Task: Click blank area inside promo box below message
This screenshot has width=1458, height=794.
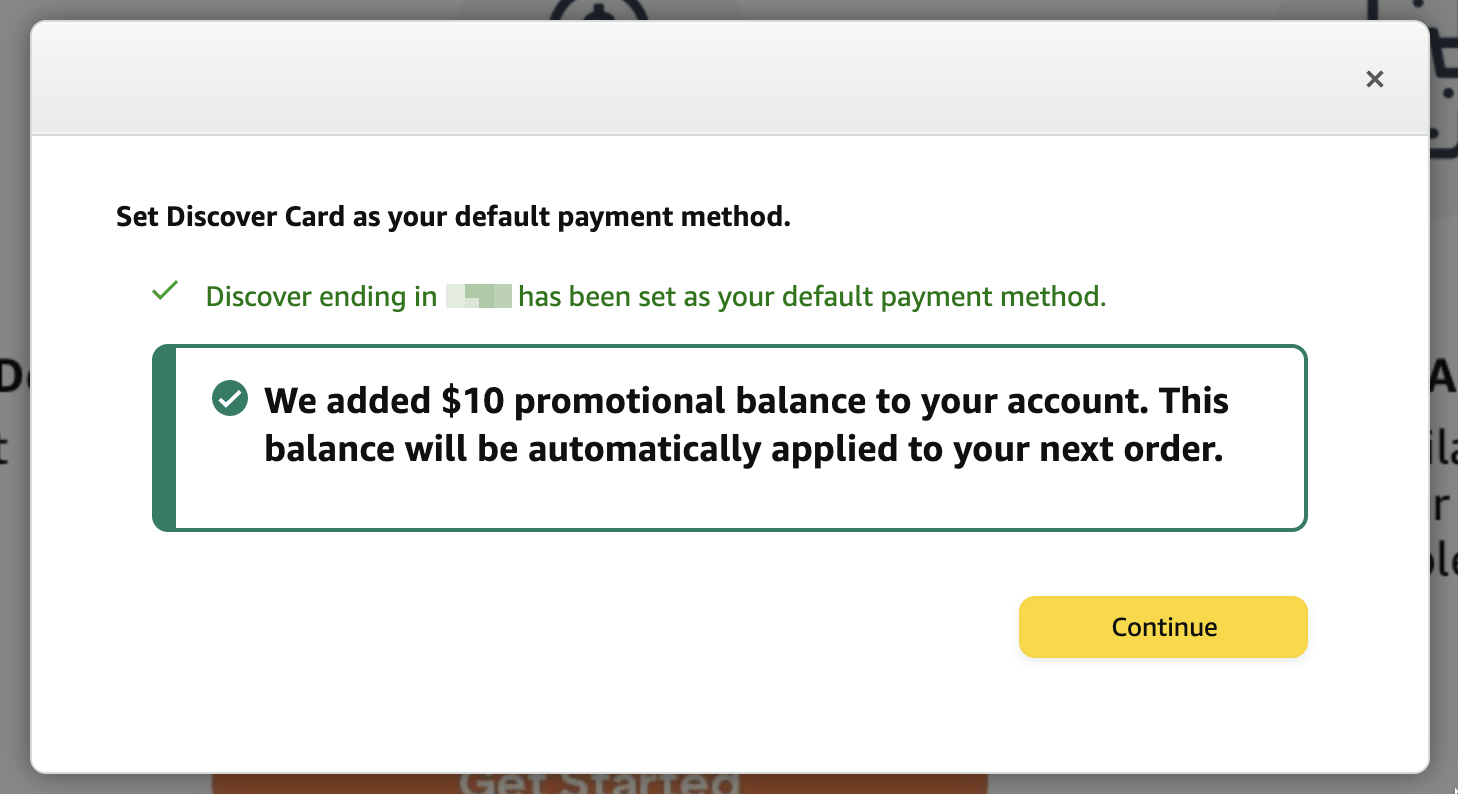Action: click(x=740, y=499)
